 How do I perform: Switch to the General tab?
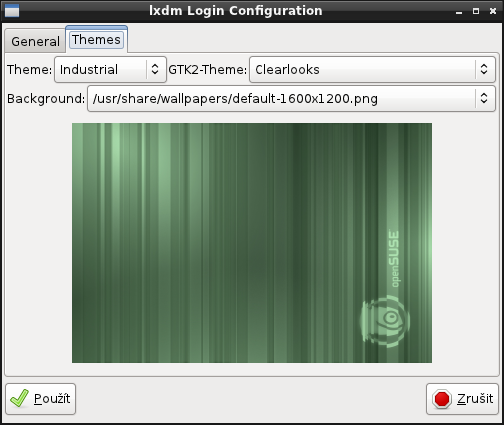(35, 41)
